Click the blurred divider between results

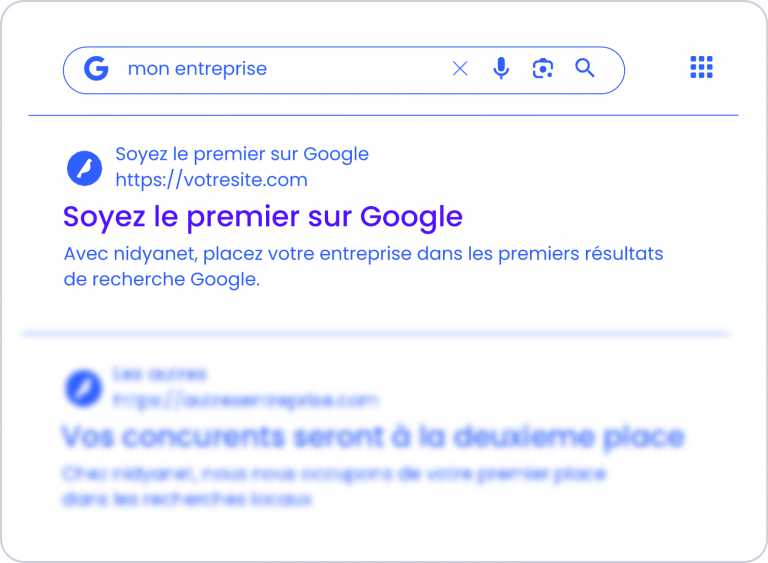(x=376, y=332)
